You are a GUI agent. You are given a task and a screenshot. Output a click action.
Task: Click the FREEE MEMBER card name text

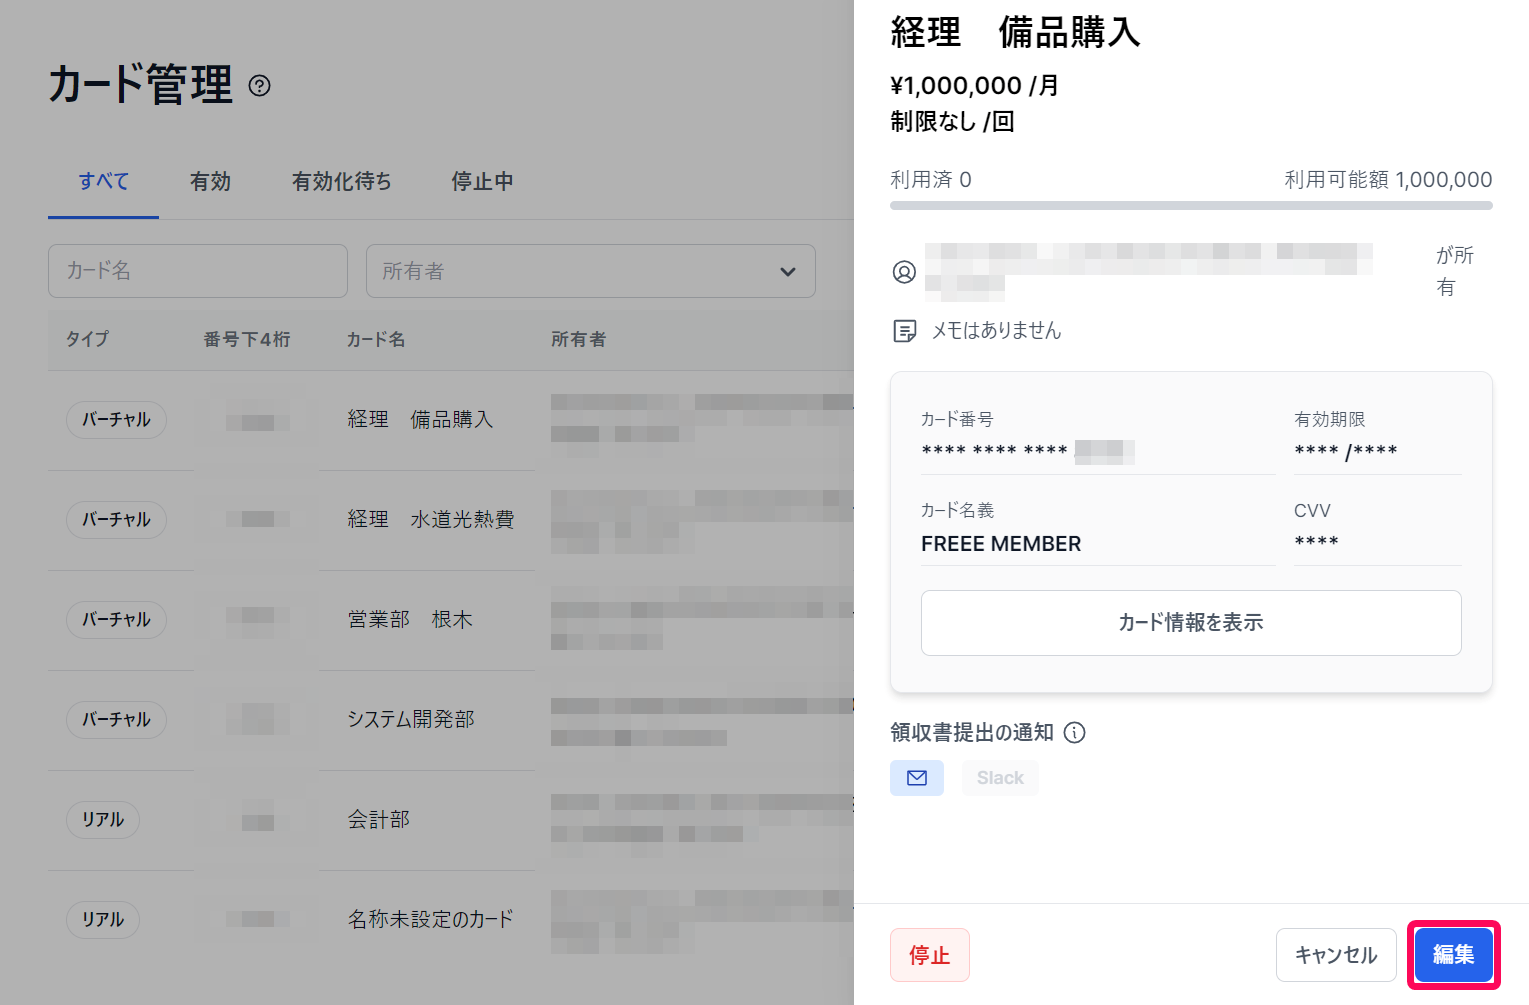coord(1001,544)
